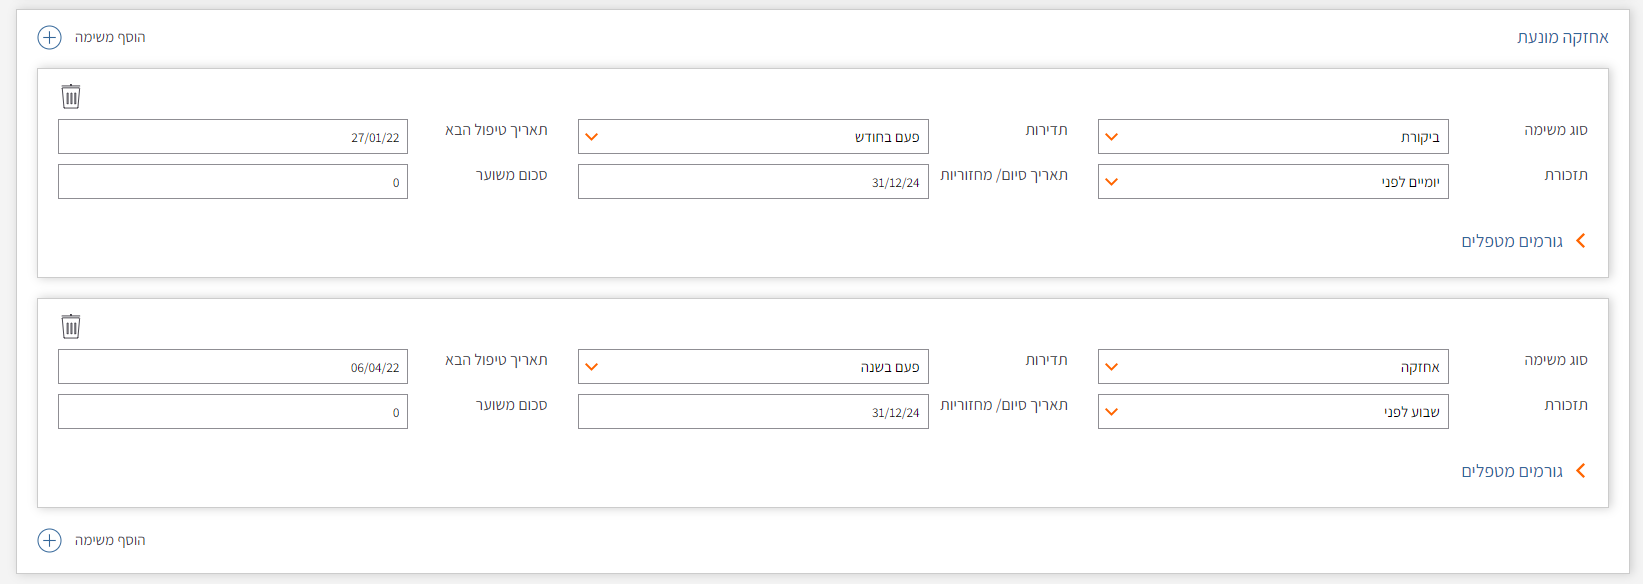Click the bottom plus circle add-task icon
The width and height of the screenshot is (1643, 584).
[x=49, y=541]
